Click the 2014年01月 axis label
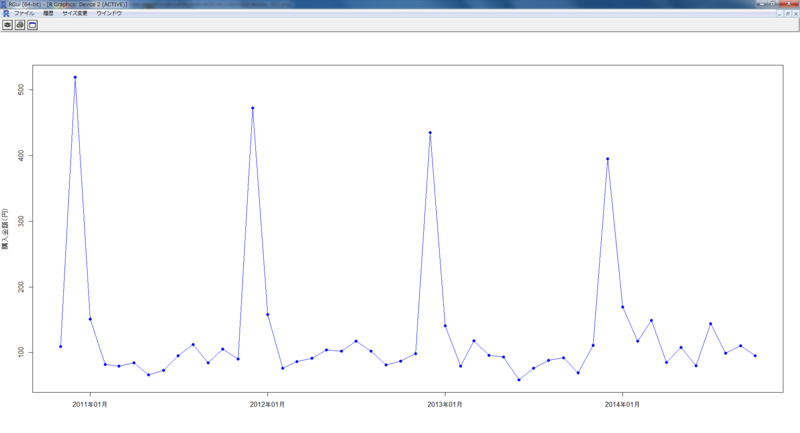 tap(622, 404)
